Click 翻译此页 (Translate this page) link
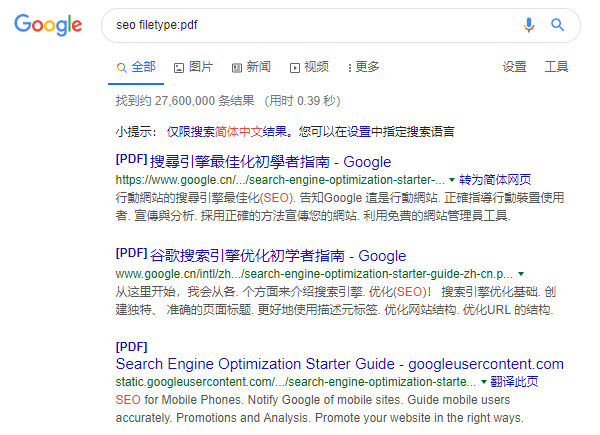 point(514,382)
